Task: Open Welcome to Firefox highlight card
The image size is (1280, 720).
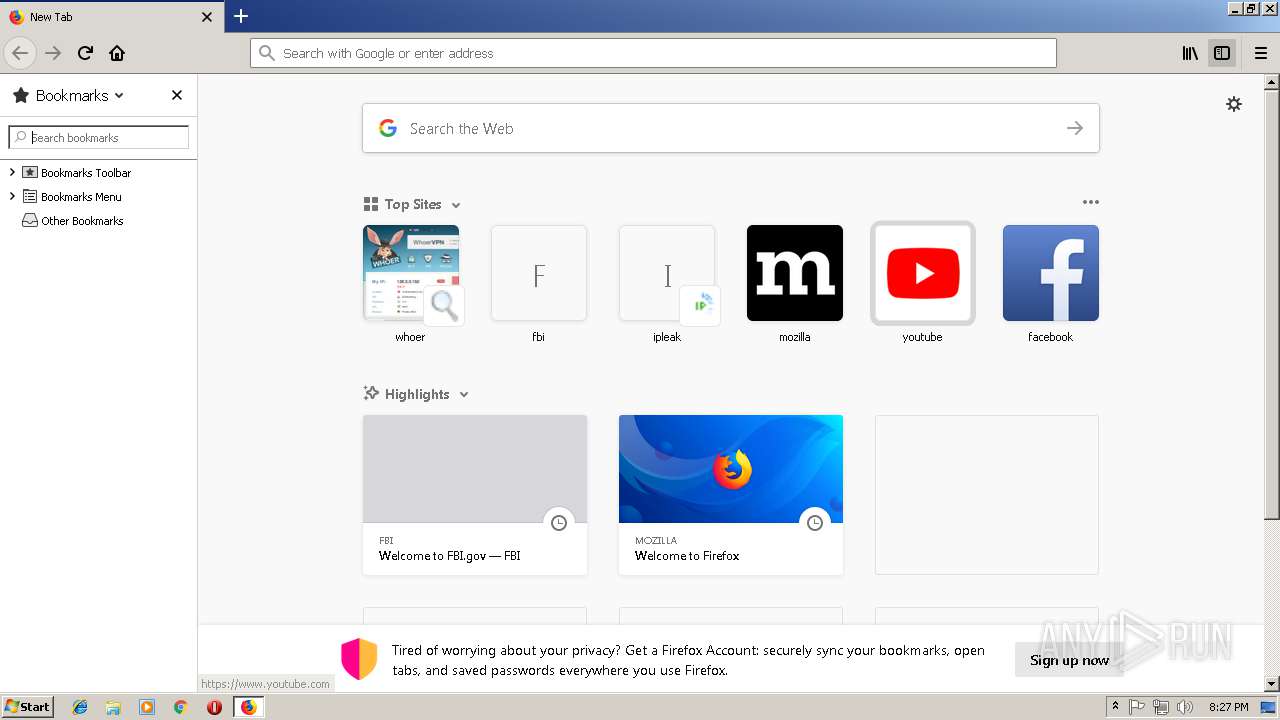Action: click(731, 495)
